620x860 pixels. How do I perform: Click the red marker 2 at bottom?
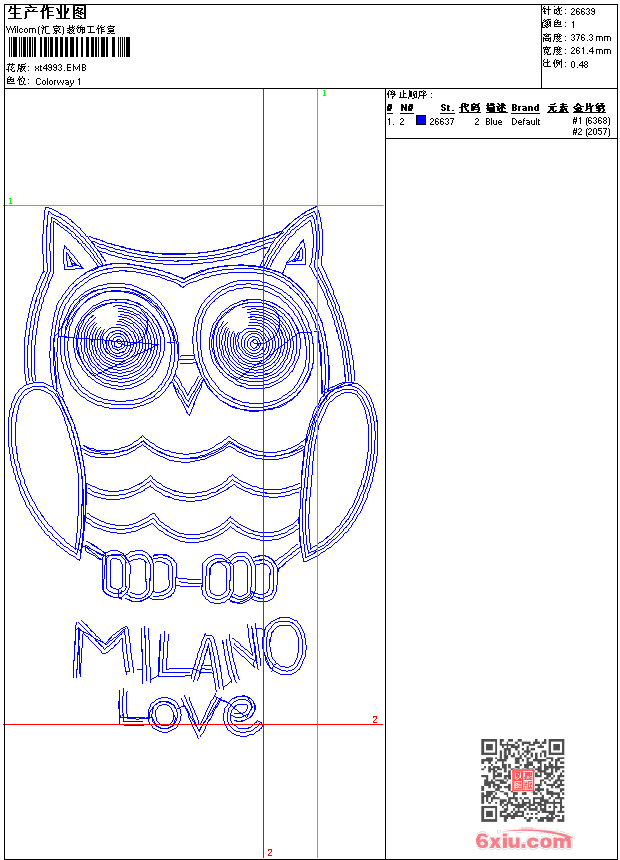(270, 852)
